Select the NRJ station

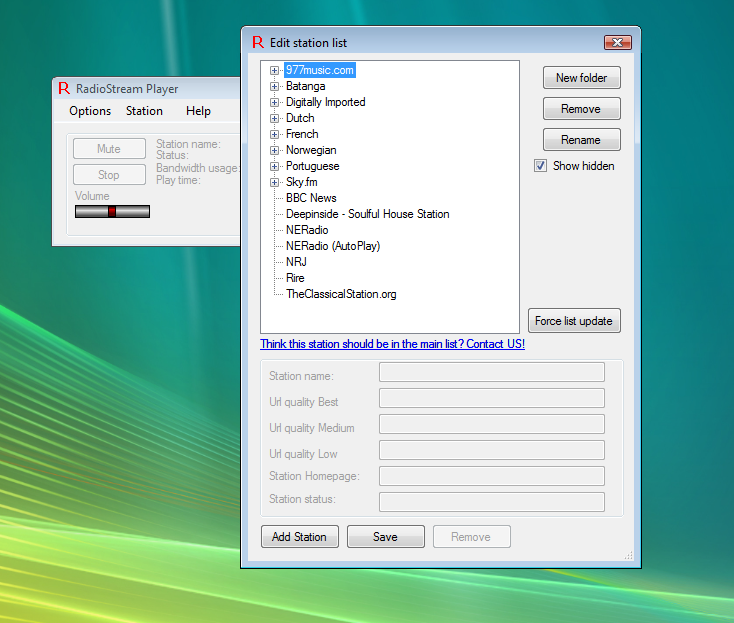tap(296, 262)
